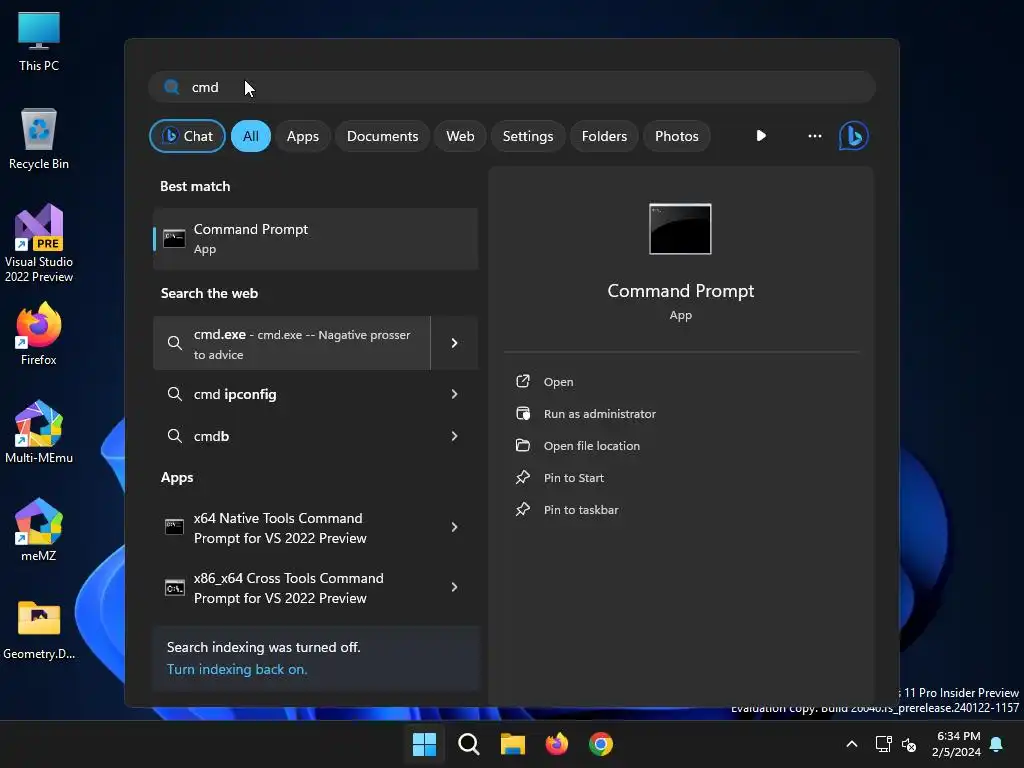Expand x64 Native Tools result chevron
Viewport: 1024px width, 768px height.
(455, 527)
